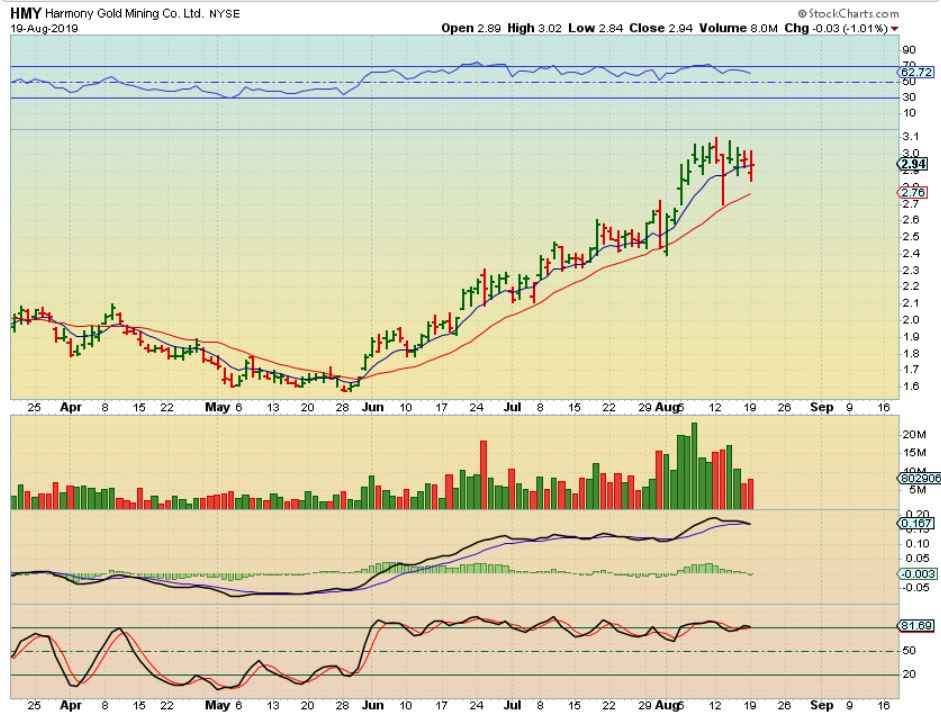Click the stochastic 81.69 value tag
Viewport: 941px width, 719px height.
tap(916, 626)
